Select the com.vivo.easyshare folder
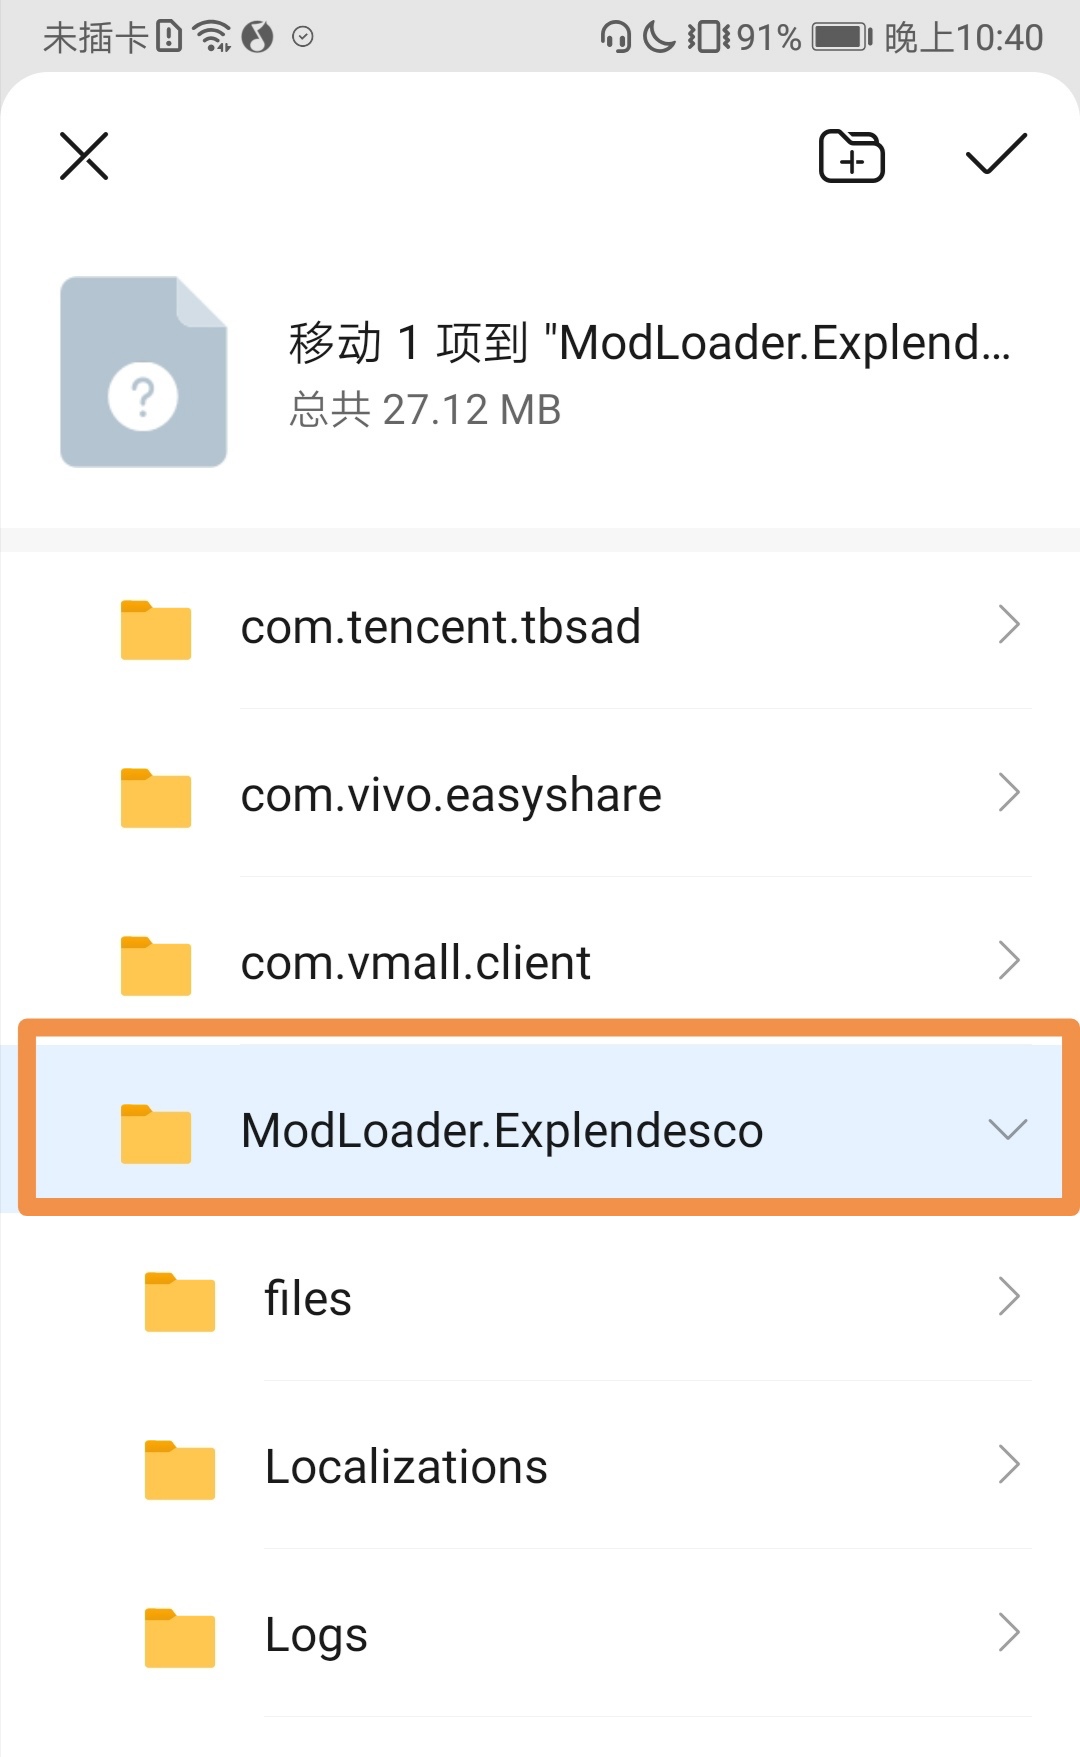 tap(451, 795)
